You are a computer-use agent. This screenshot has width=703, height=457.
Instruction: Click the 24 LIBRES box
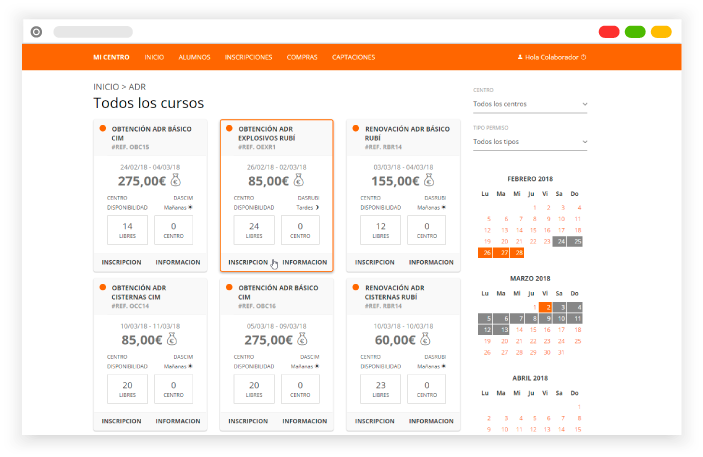[254, 230]
